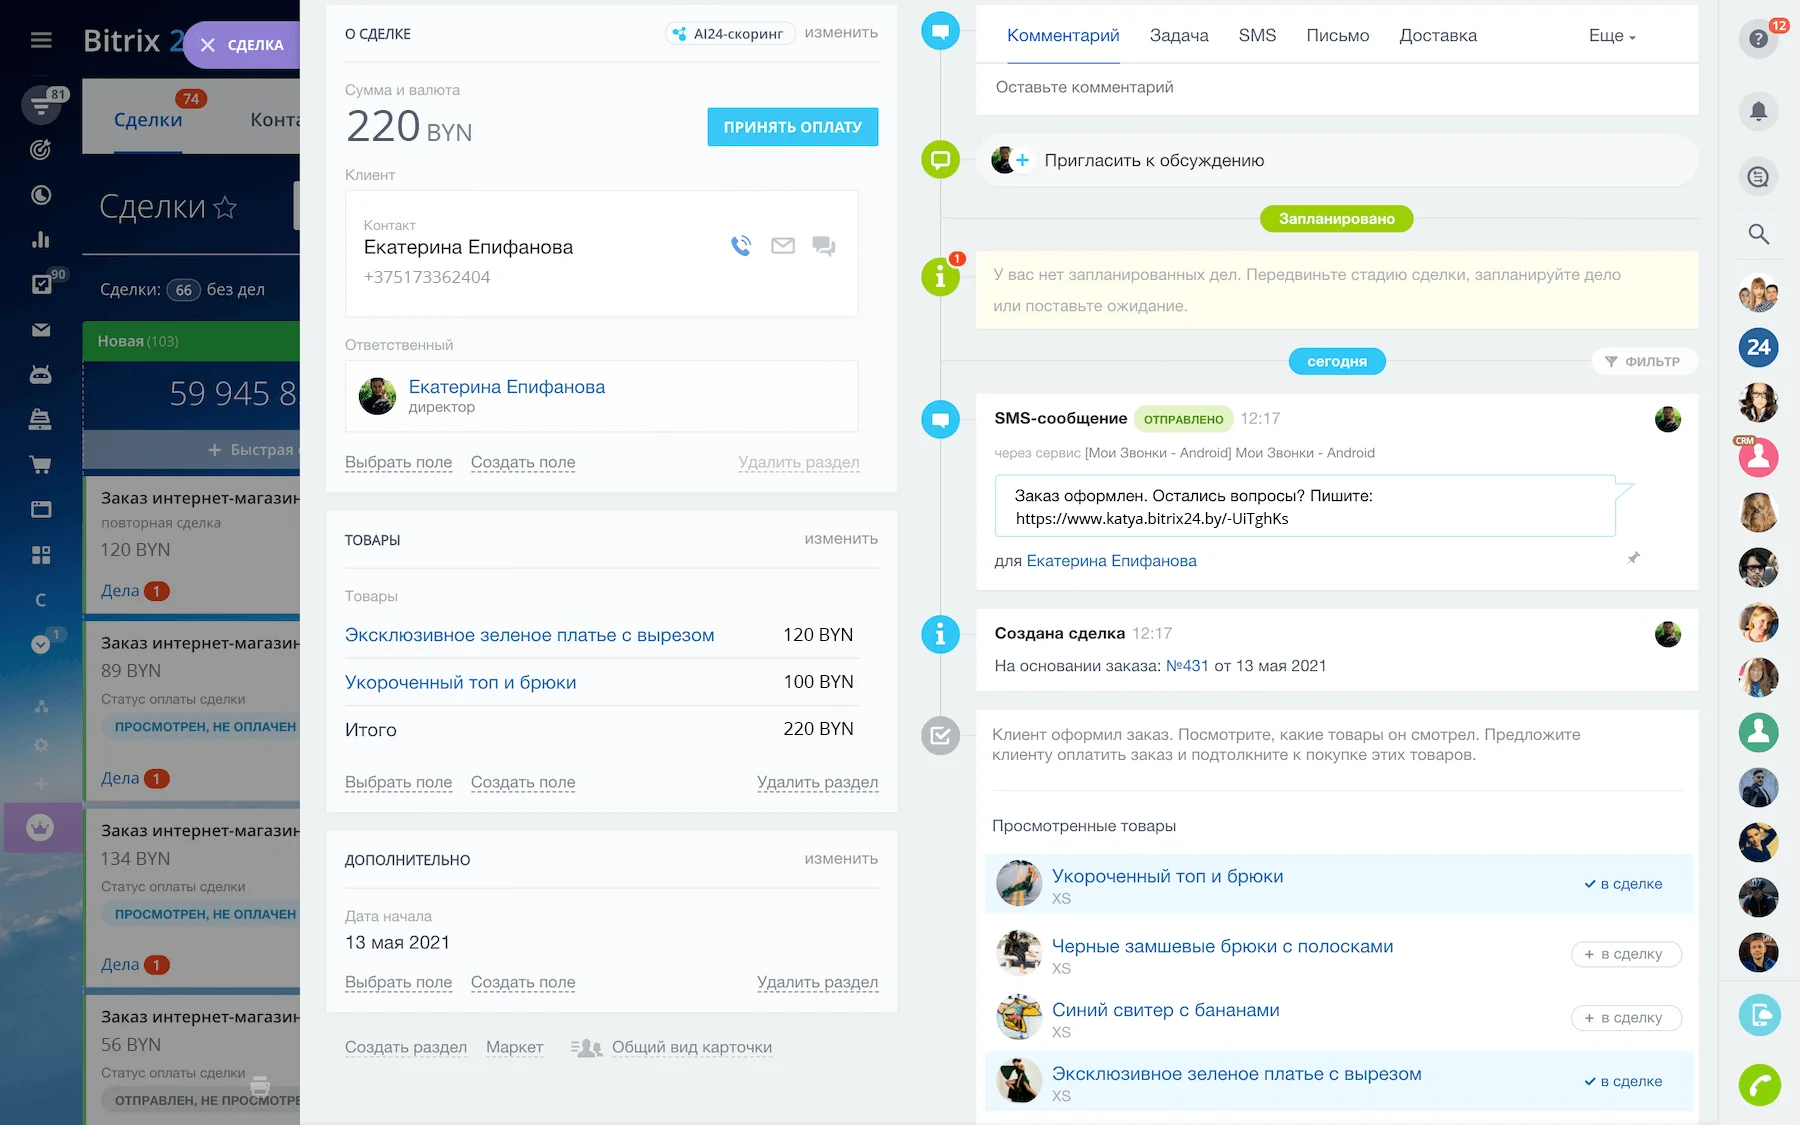Open search in the right messenger panel

(x=1757, y=234)
